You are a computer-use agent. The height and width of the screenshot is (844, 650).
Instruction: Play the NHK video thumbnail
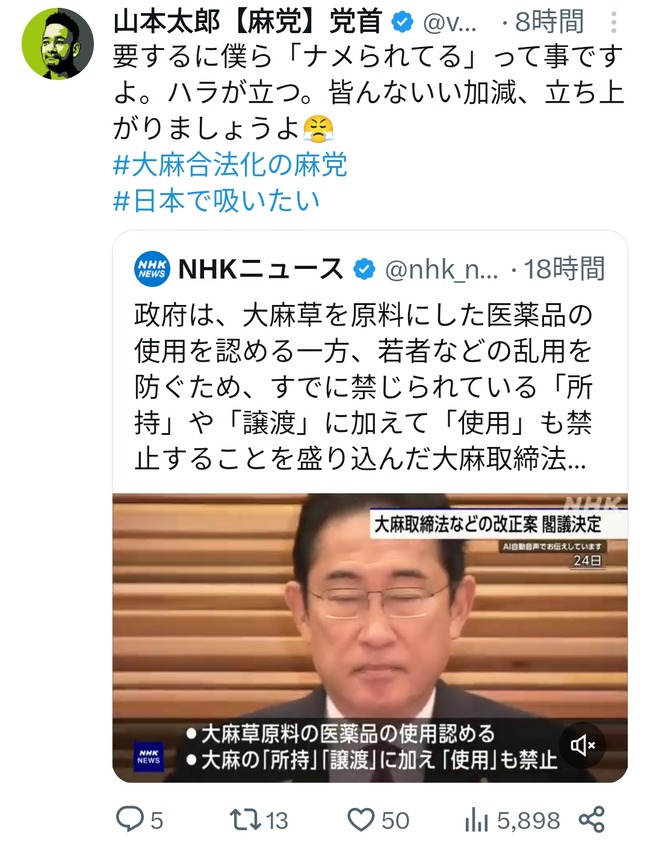pos(370,638)
